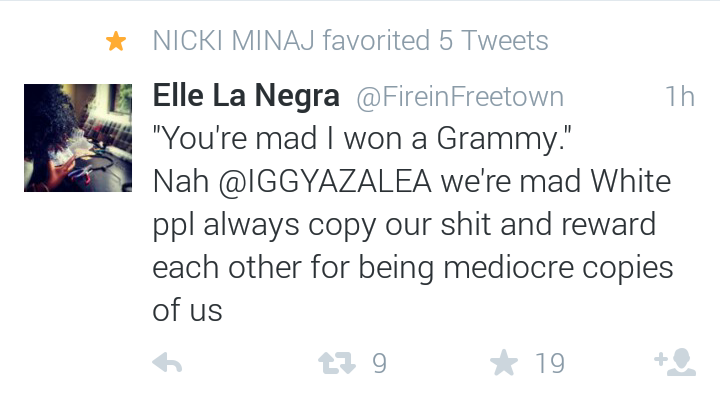Open the tweet's "of us" last line
Screen dimensions: 720x416
(x=187, y=310)
